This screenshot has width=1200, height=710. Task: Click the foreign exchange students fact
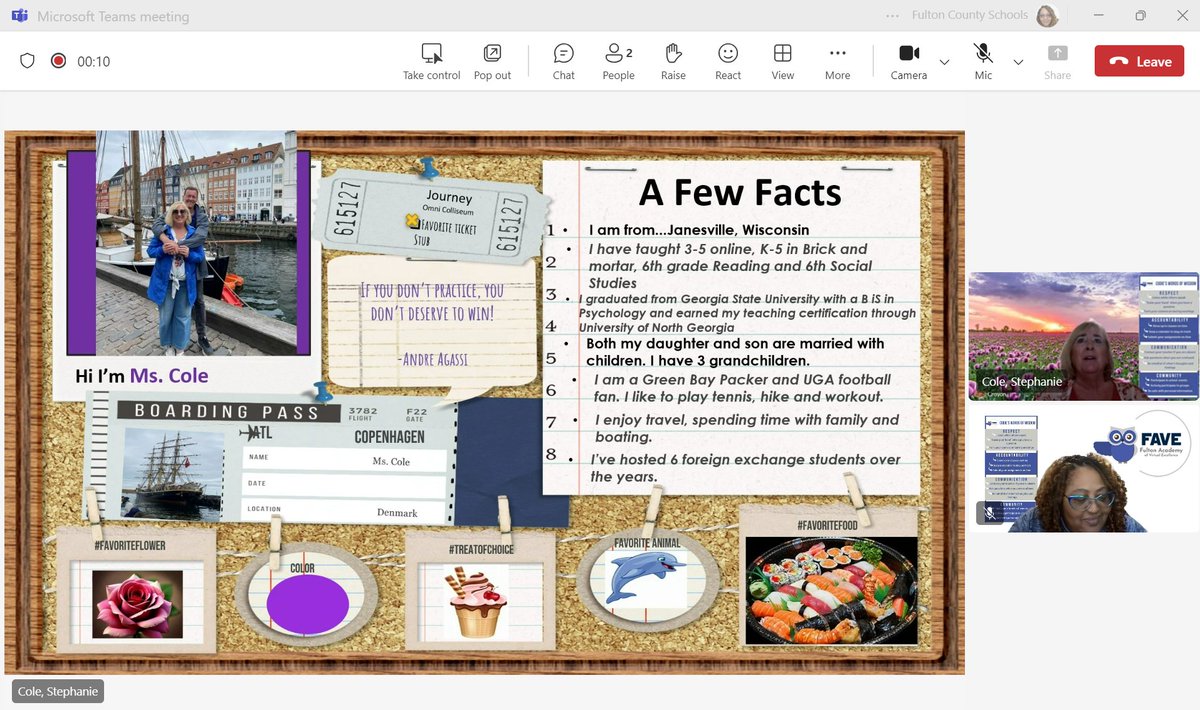coord(745,468)
